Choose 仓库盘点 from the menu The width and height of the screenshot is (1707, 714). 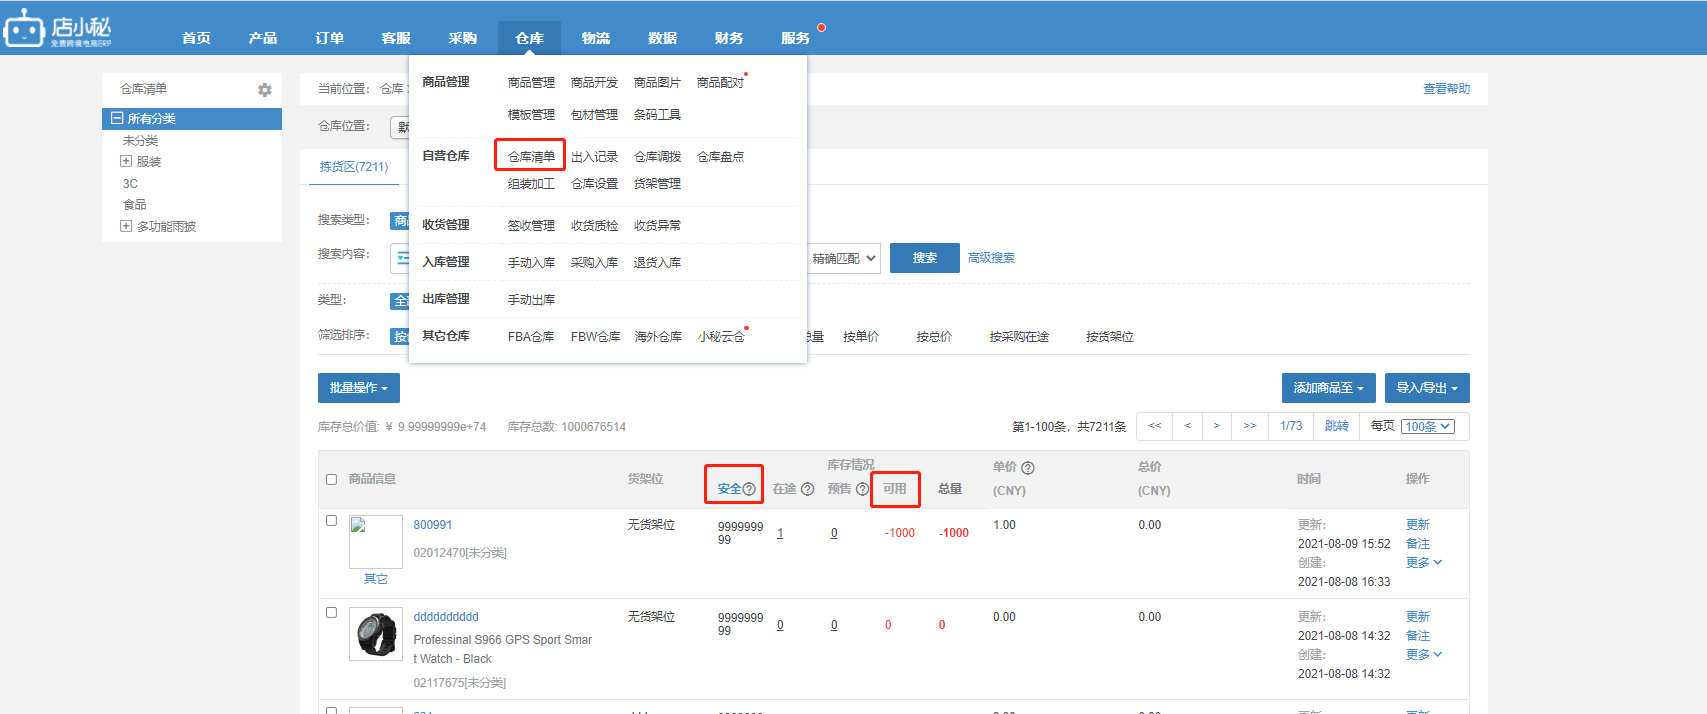(721, 157)
